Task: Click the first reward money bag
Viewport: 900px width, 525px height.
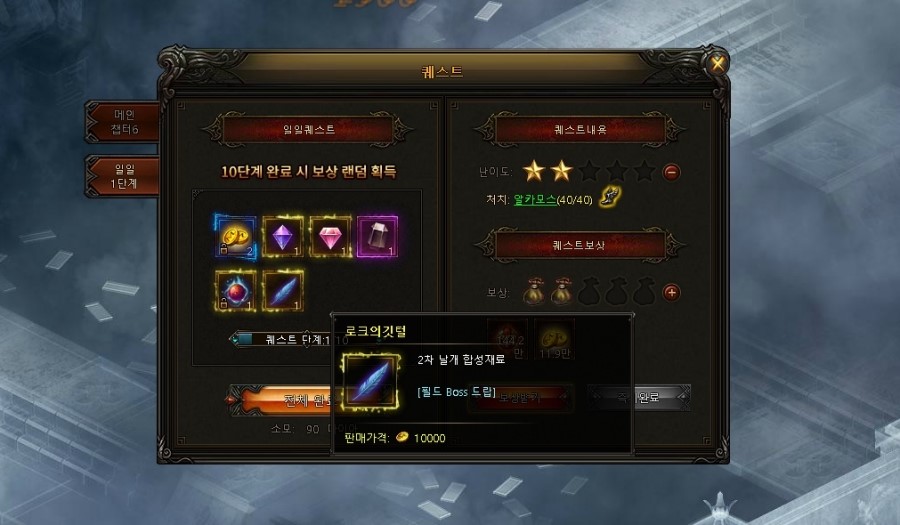Action: (x=534, y=291)
